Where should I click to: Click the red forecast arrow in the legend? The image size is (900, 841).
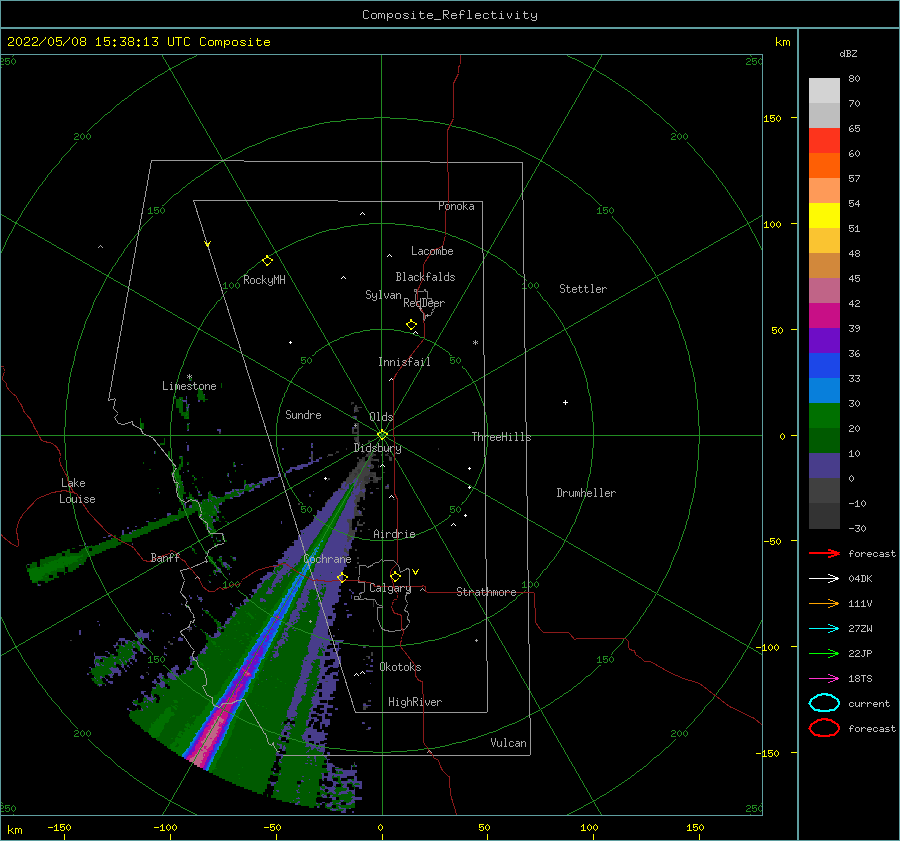click(824, 553)
